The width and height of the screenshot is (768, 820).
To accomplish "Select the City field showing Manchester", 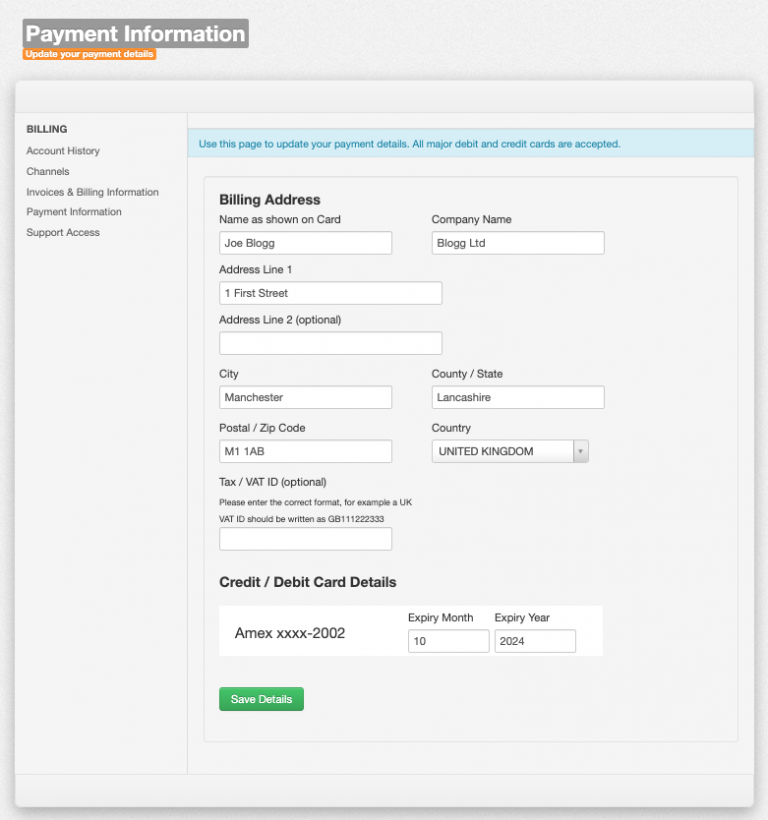I will coord(305,396).
